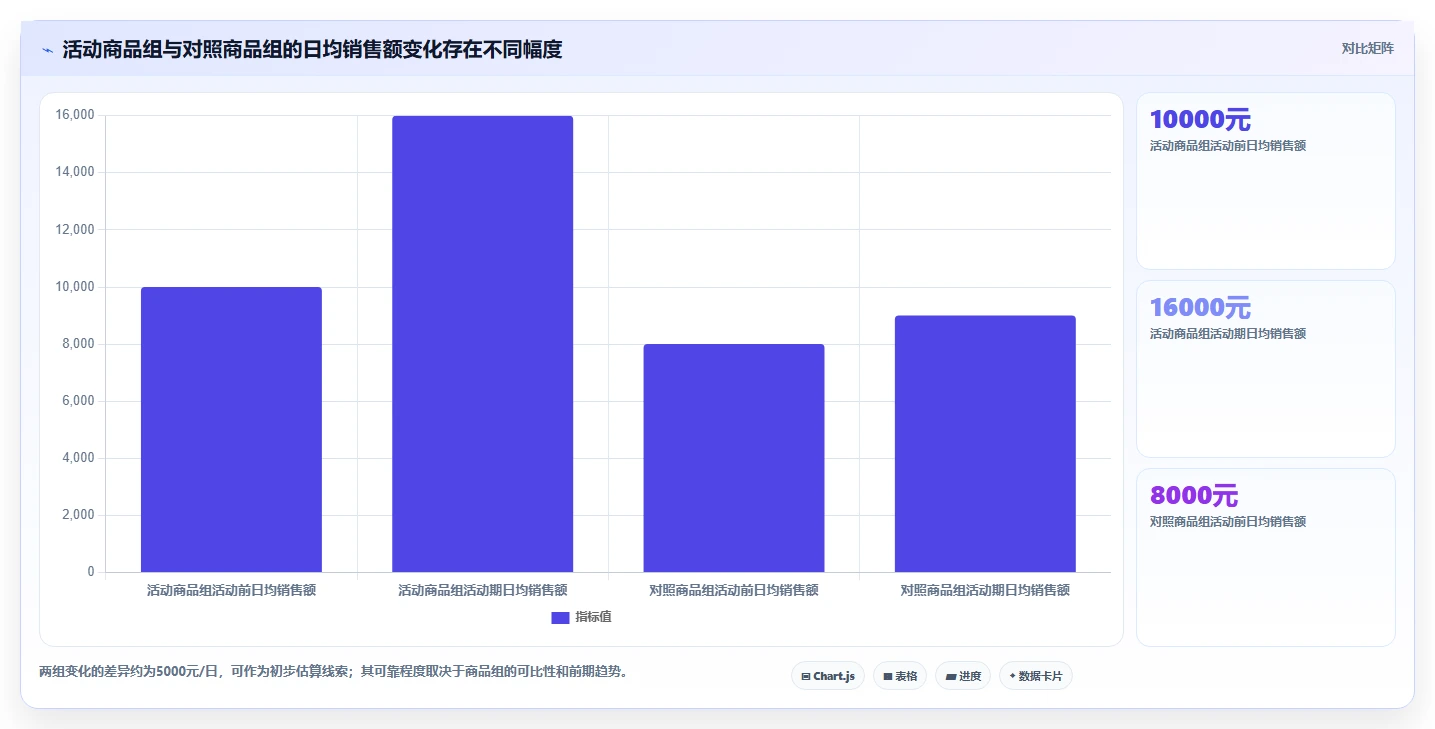Click the 数据卡片 tag pill
This screenshot has width=1435, height=729.
click(x=1036, y=676)
